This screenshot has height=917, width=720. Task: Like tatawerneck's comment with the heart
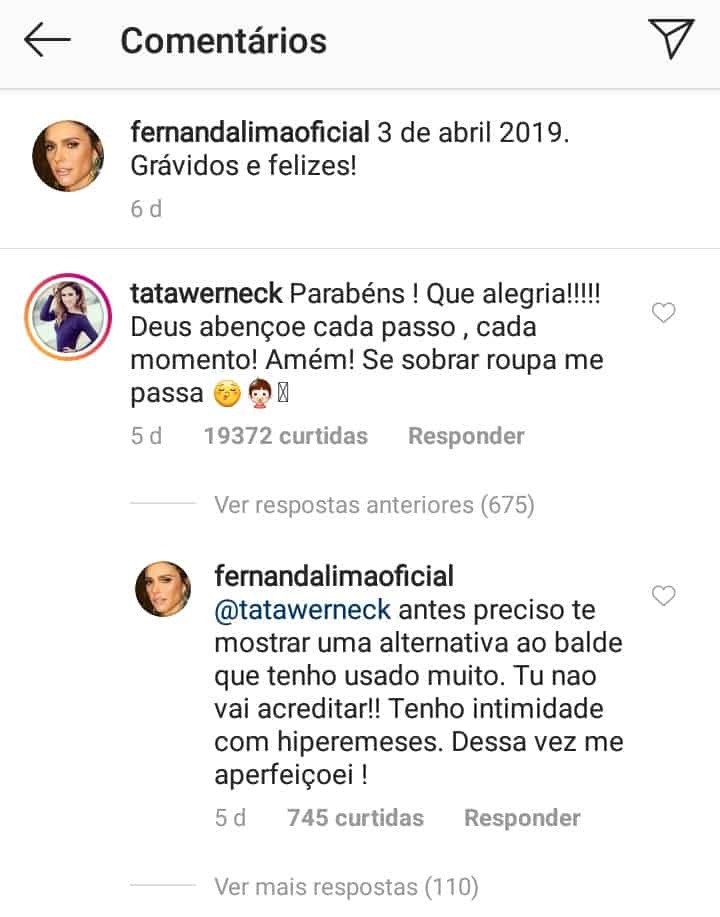click(663, 314)
